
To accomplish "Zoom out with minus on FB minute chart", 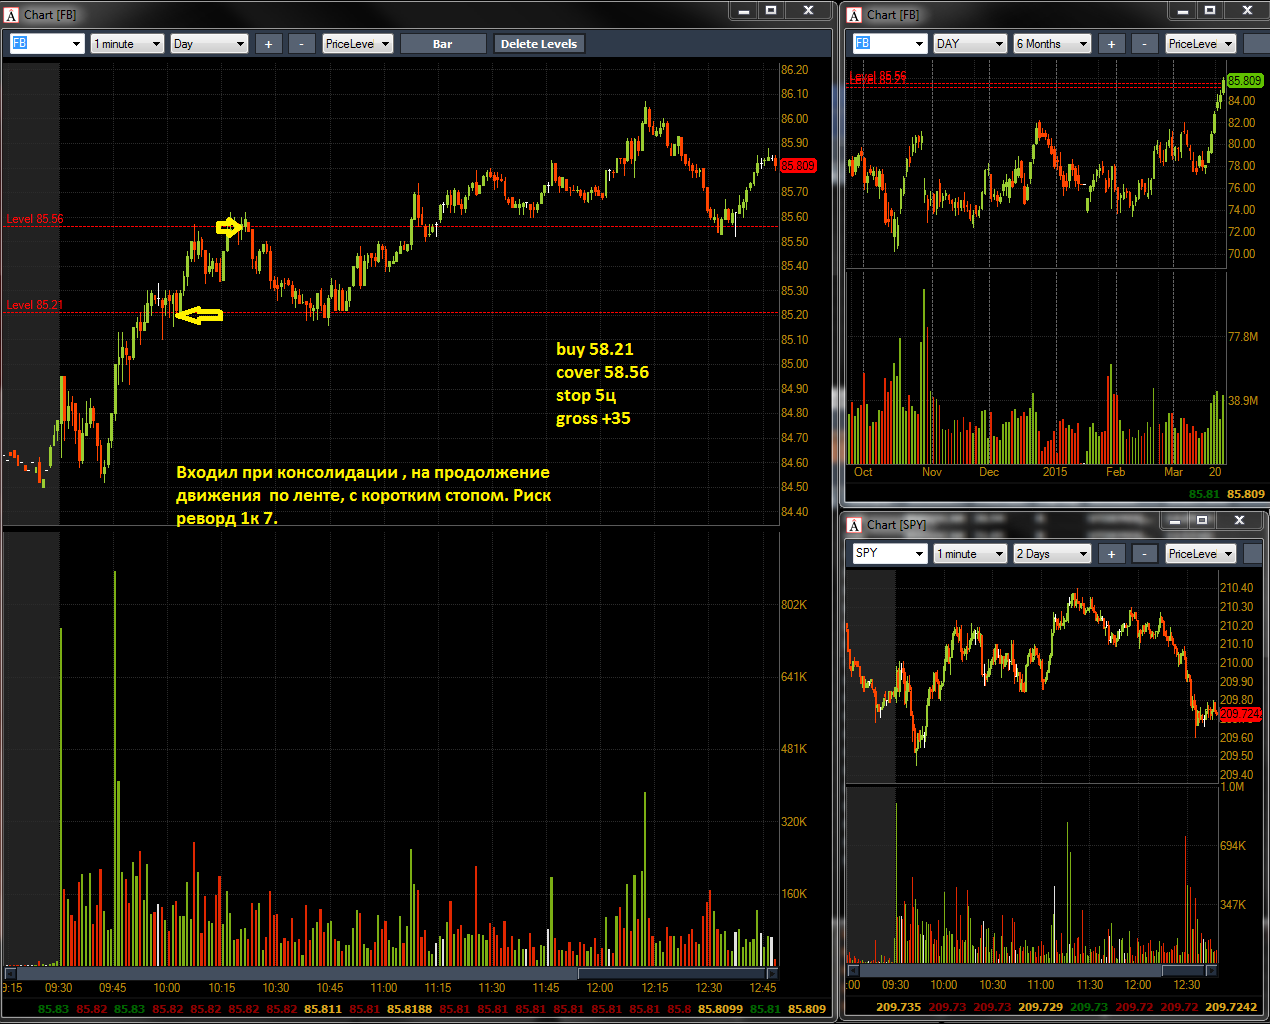I will [301, 44].
